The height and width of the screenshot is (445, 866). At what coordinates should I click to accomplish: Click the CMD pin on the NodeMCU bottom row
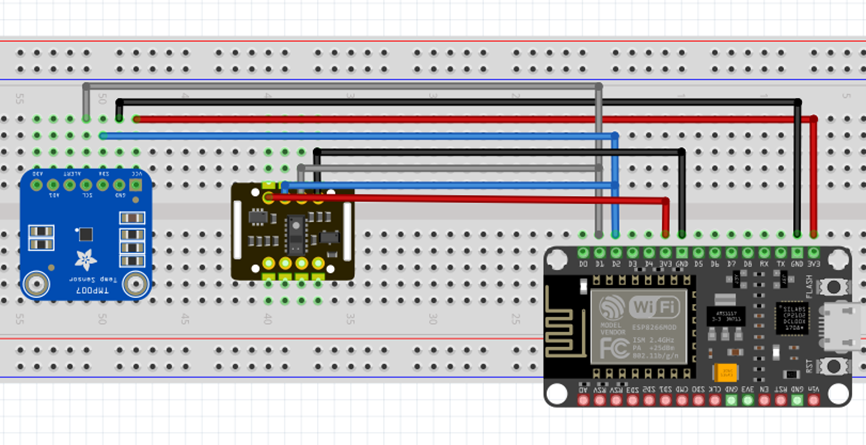[x=682, y=400]
